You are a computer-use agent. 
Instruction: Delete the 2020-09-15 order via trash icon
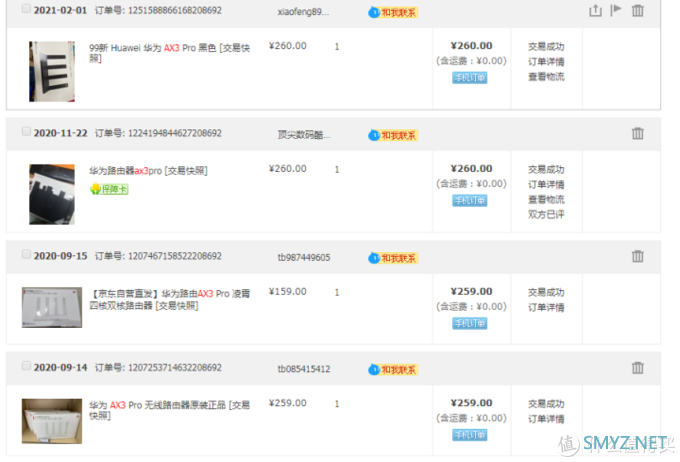tap(638, 256)
